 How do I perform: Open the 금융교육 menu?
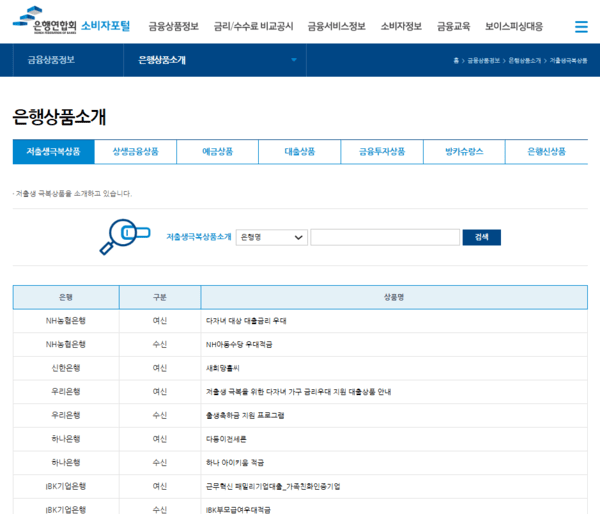click(453, 26)
